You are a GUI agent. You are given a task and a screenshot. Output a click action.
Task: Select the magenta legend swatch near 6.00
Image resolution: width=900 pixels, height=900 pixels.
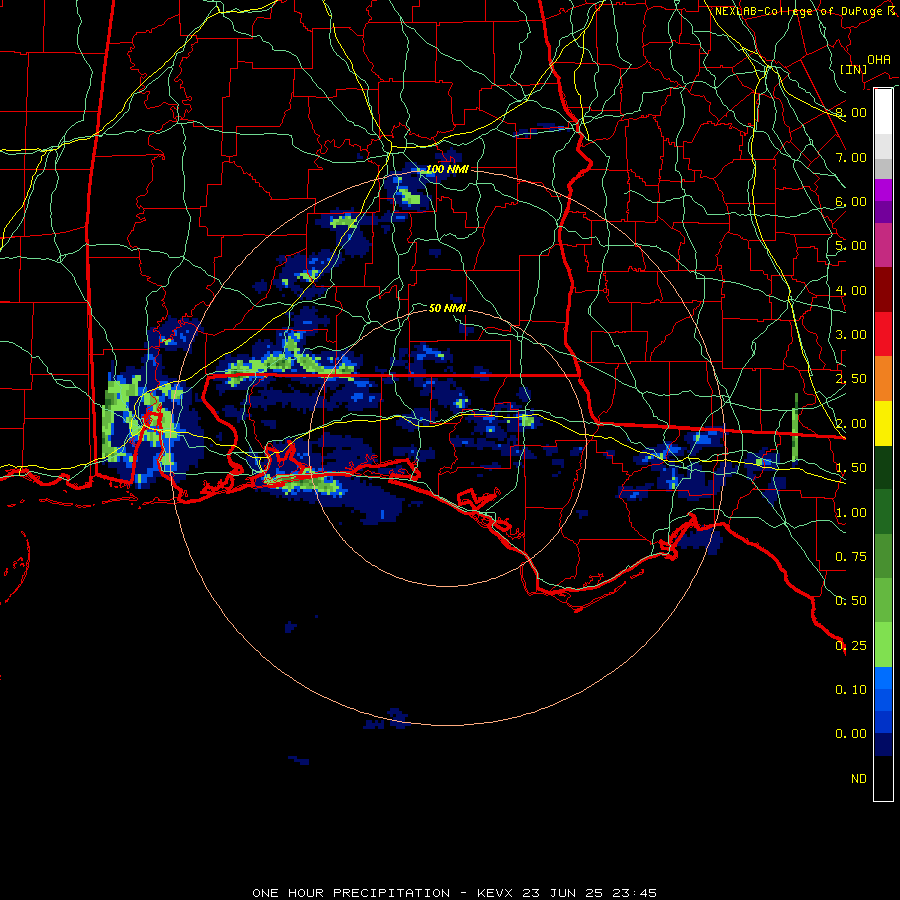tap(883, 190)
